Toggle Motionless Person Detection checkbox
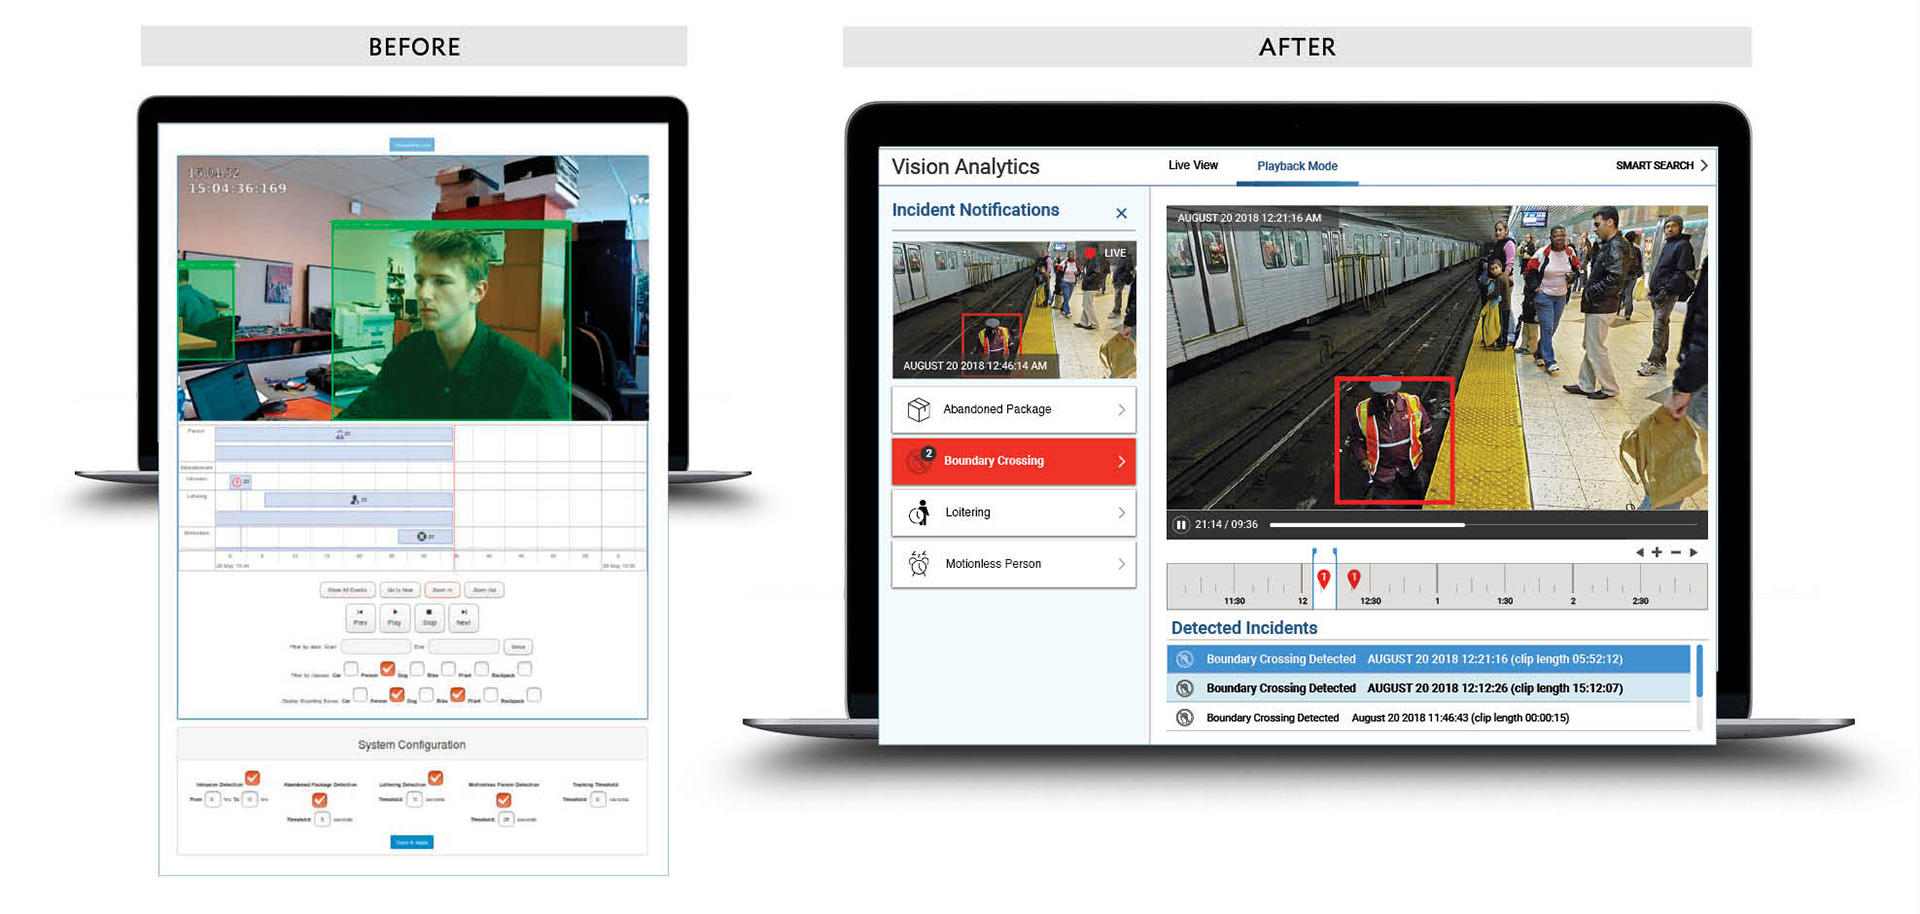This screenshot has height=914, width=1920. (x=504, y=800)
